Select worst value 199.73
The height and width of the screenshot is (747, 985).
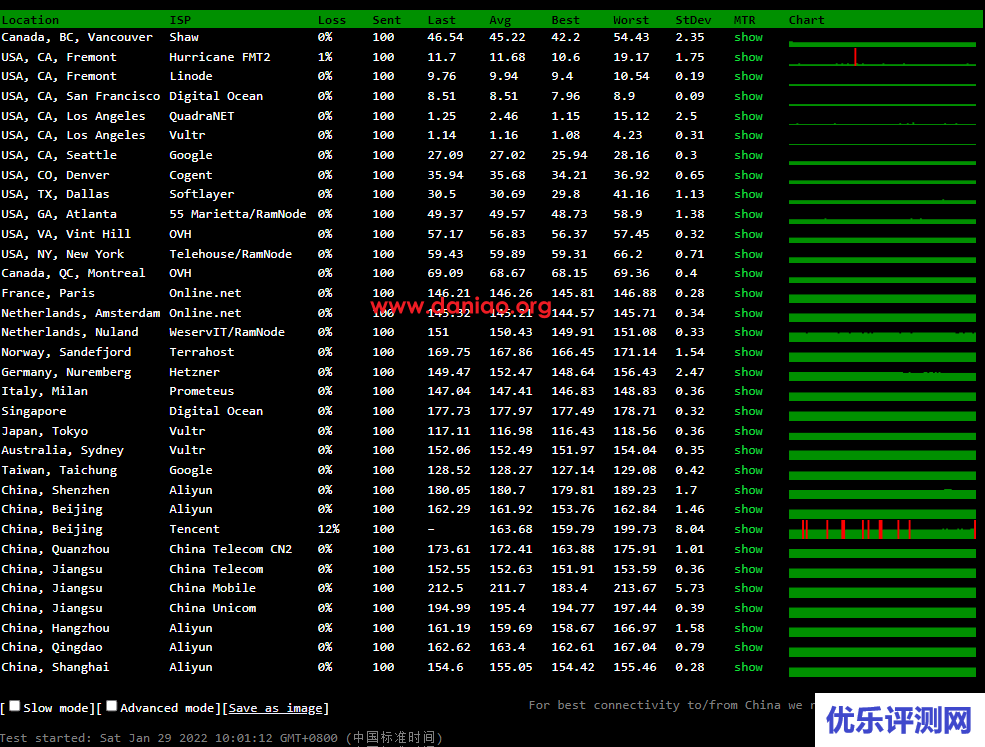pyautogui.click(x=634, y=530)
